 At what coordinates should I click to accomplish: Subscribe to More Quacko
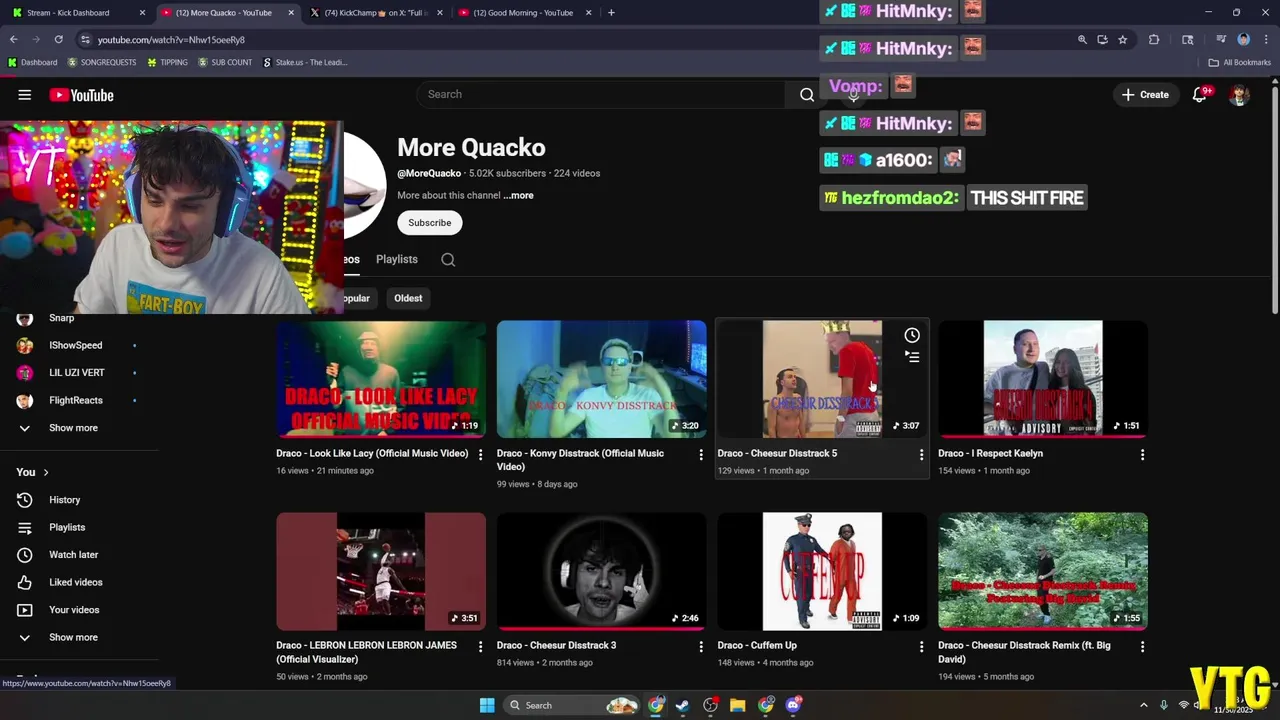coord(429,222)
